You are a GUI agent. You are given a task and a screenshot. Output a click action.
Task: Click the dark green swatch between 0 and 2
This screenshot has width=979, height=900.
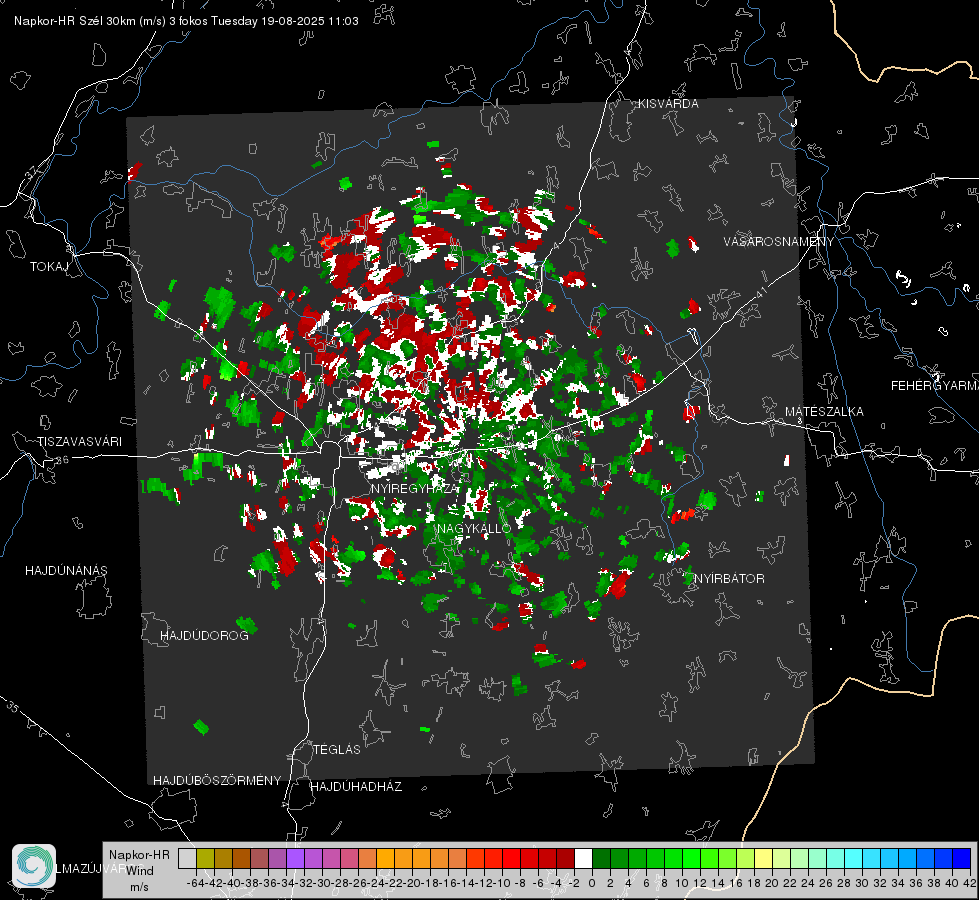[601, 858]
